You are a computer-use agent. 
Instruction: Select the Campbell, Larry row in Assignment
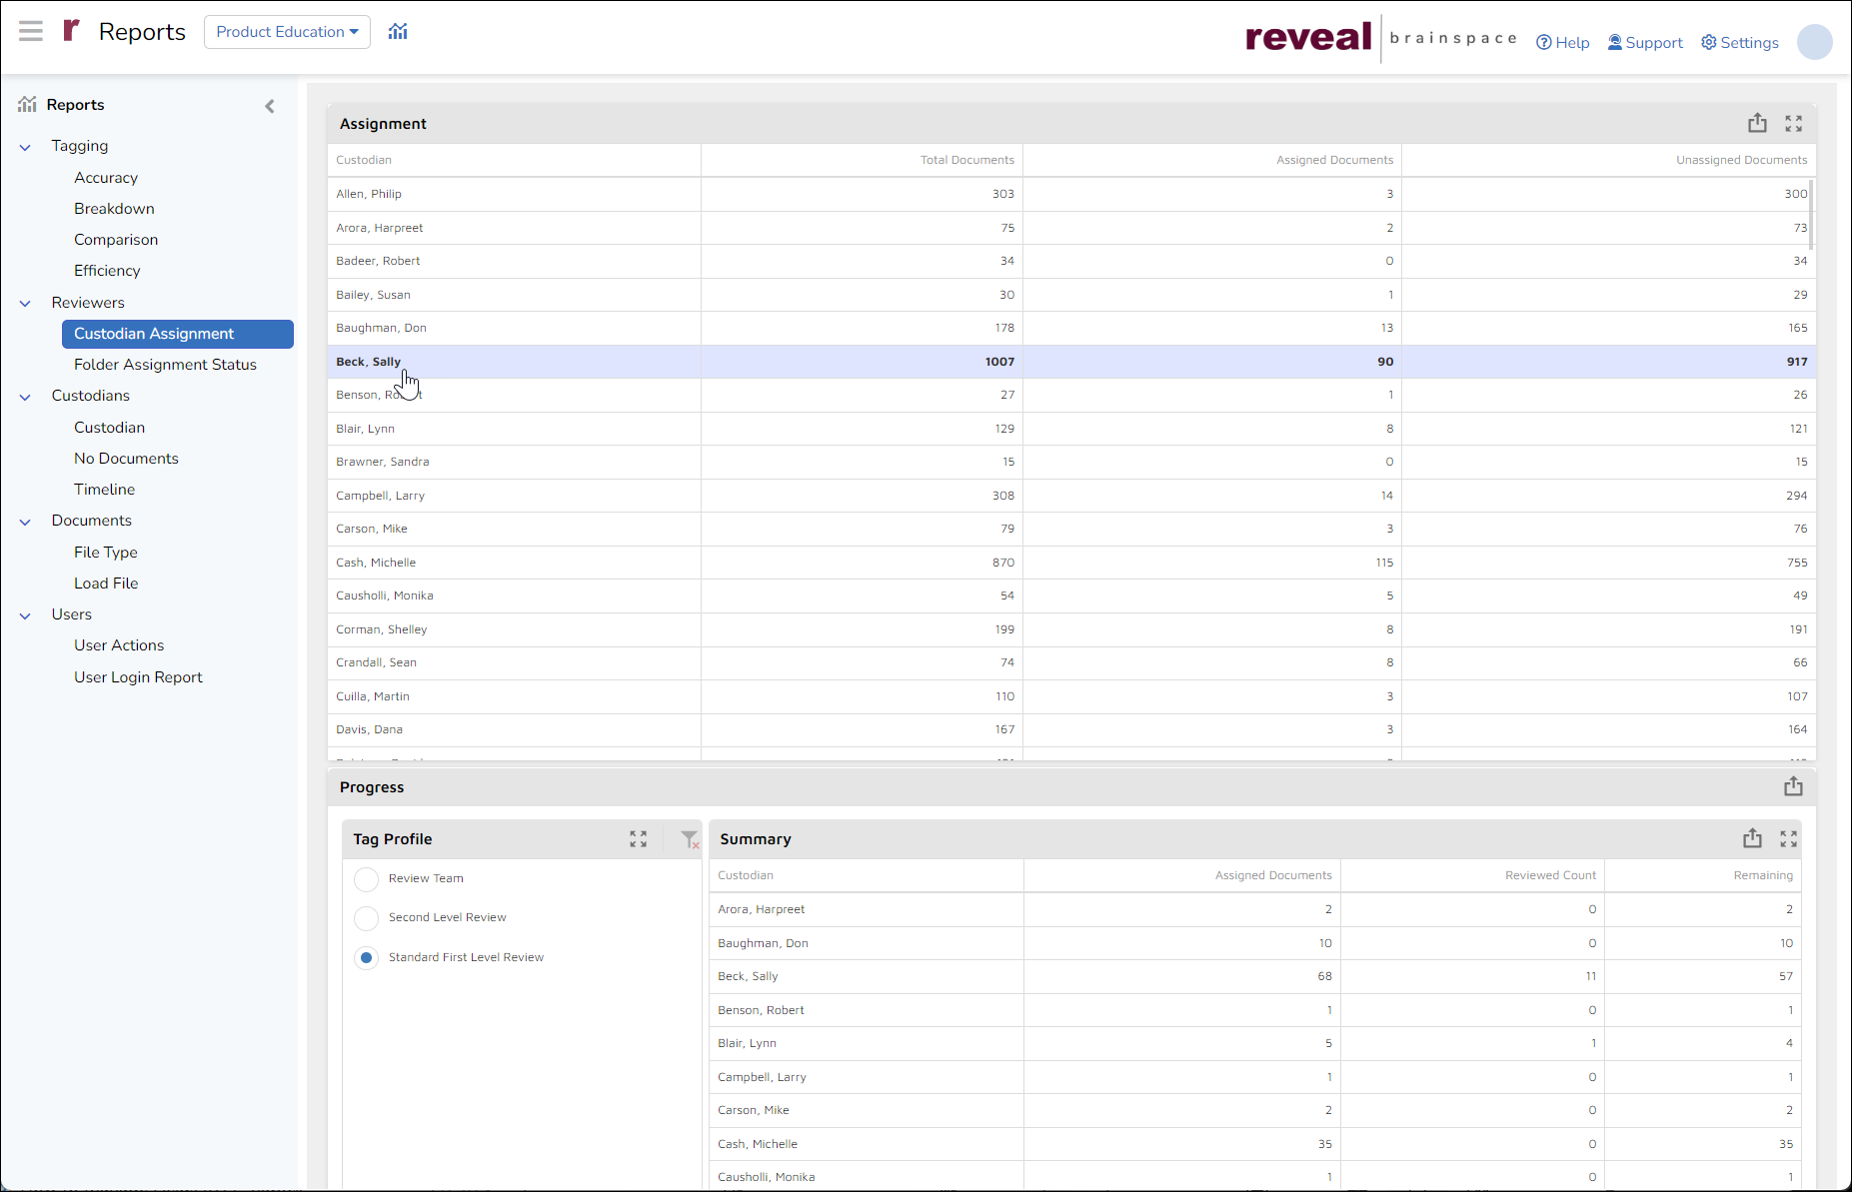click(x=1071, y=495)
